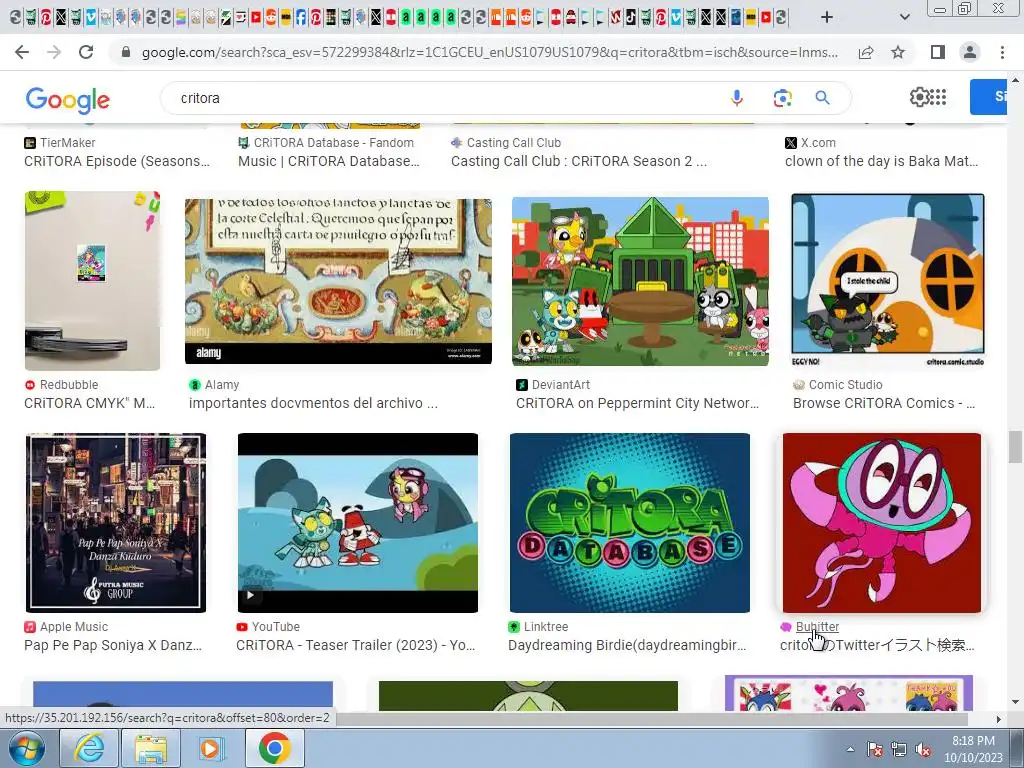Click the Daydreaming Birdie Linktree title
1024x768 pixels.
pyautogui.click(x=627, y=645)
